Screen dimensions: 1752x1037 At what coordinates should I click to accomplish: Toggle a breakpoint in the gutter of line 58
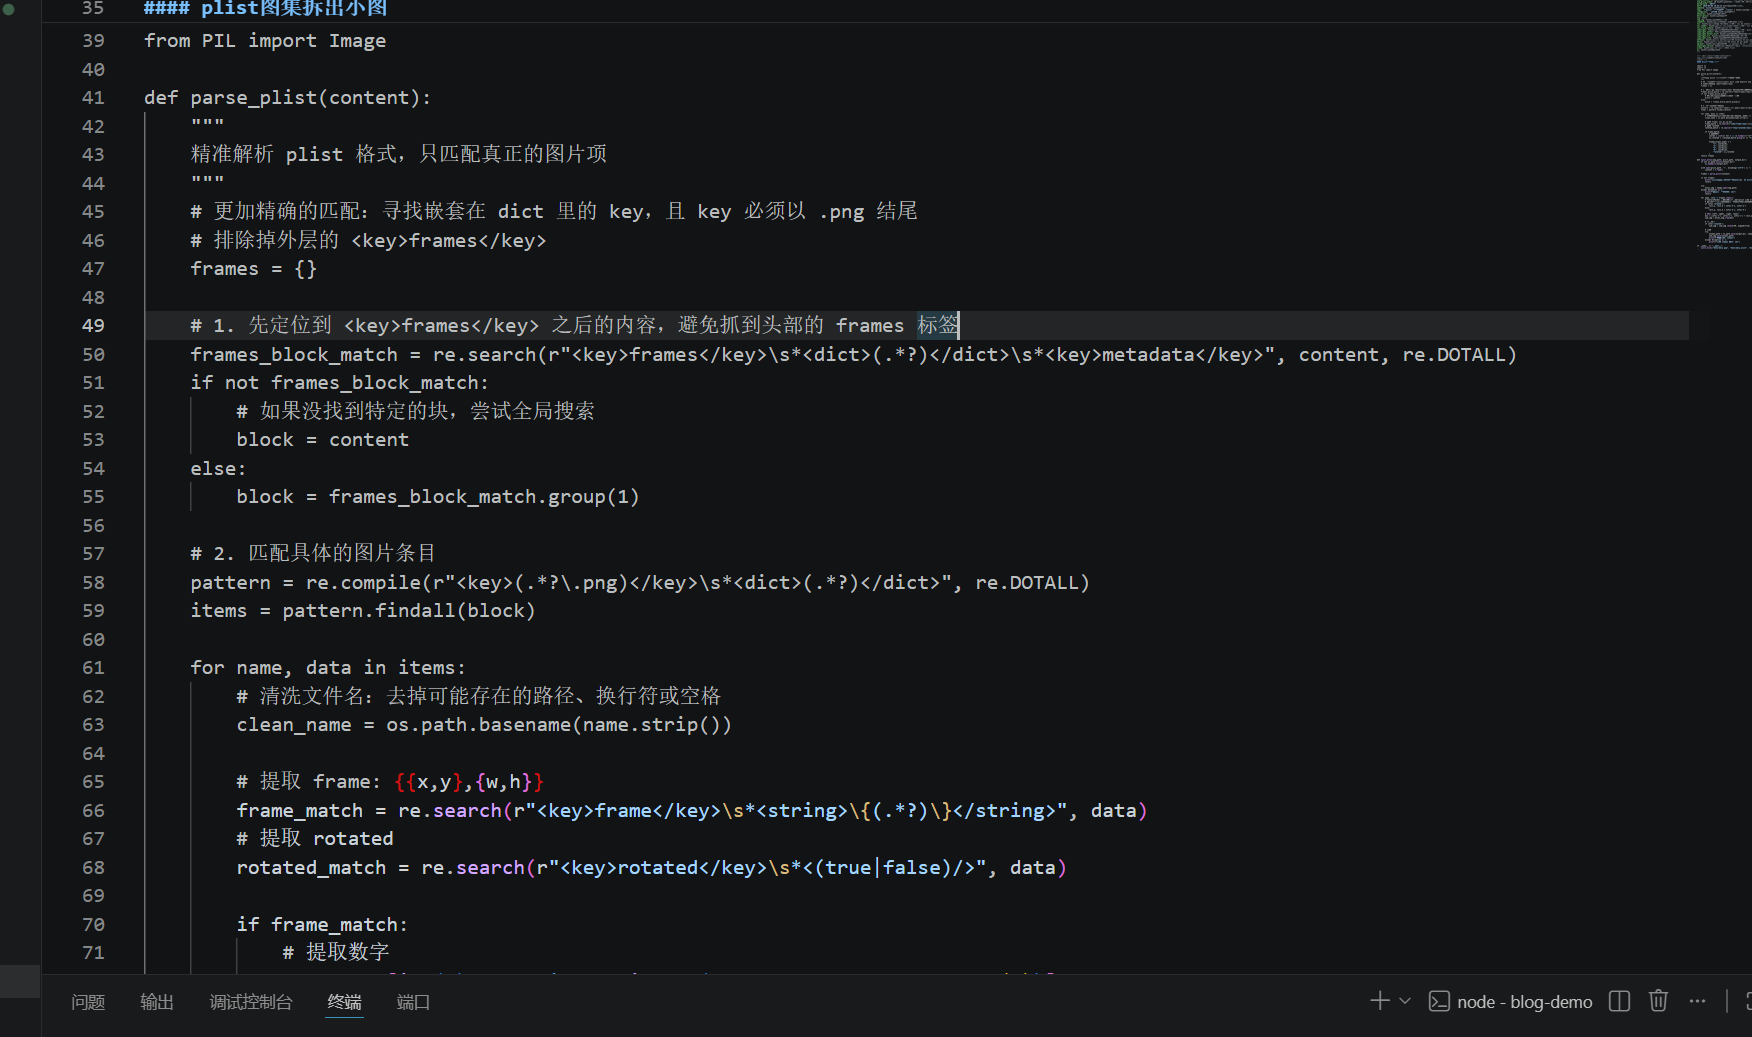point(123,582)
